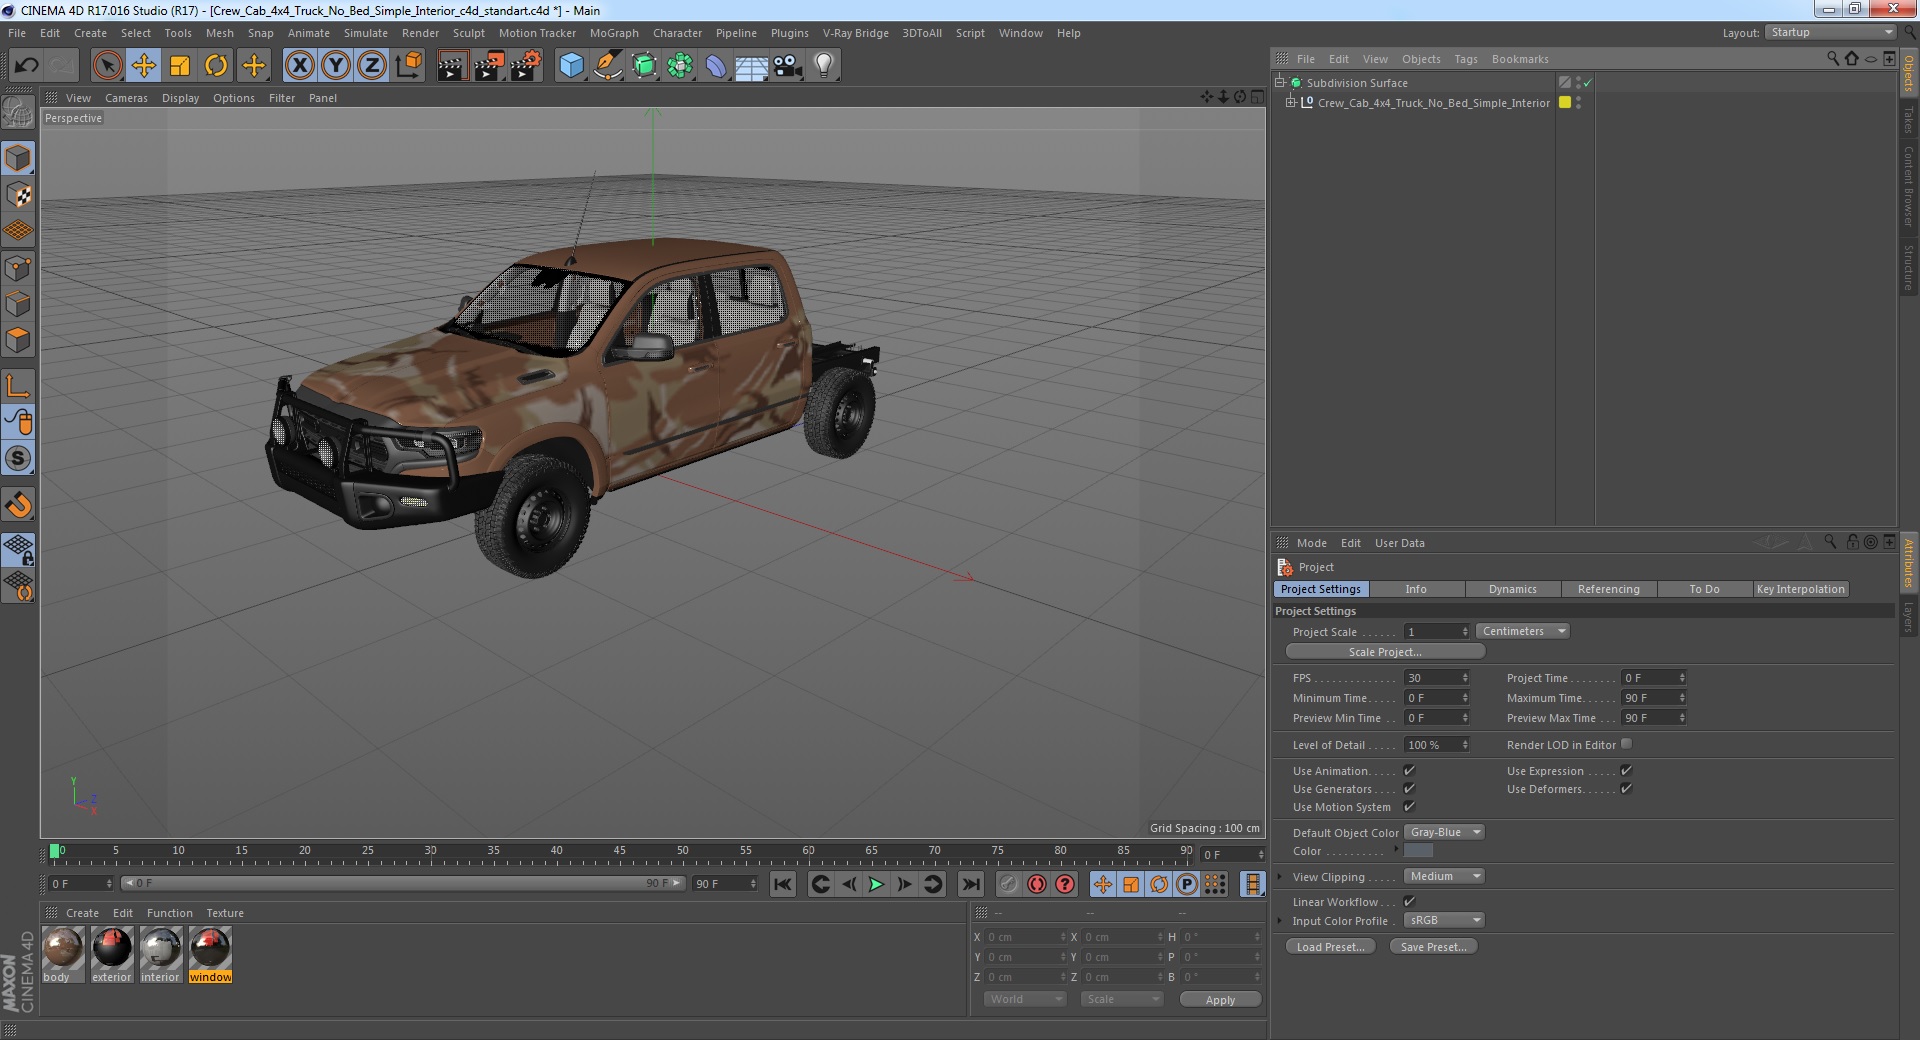This screenshot has width=1920, height=1040.
Task: Switch to the Referencing tab
Action: click(1608, 589)
